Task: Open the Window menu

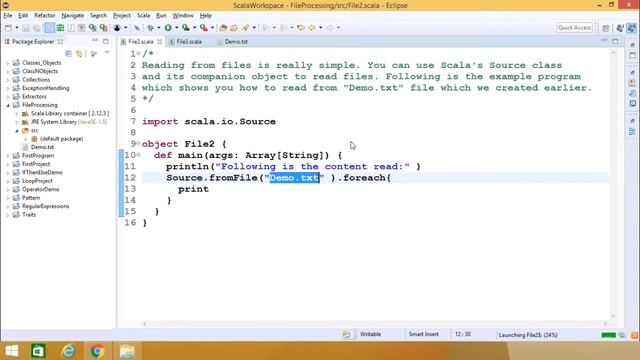Action: tap(183, 16)
